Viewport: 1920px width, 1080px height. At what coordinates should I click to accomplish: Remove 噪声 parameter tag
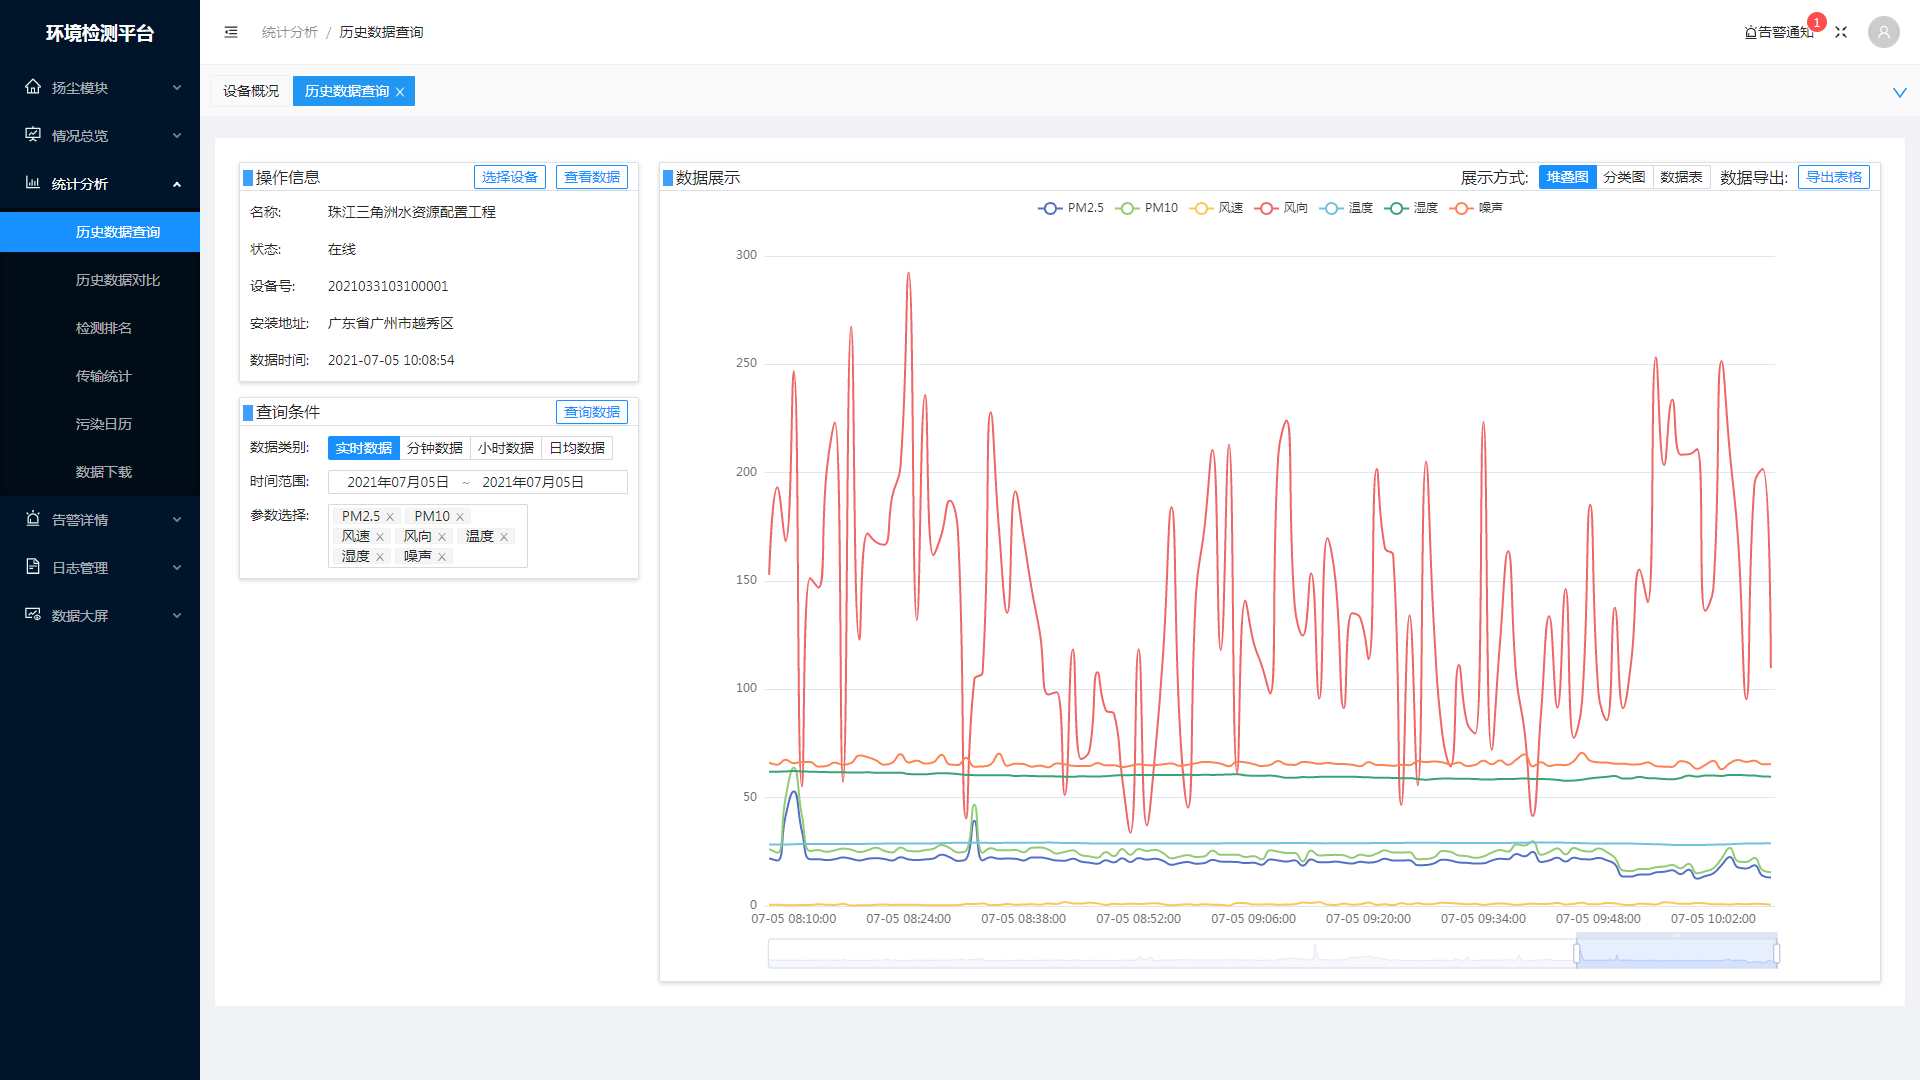click(442, 557)
